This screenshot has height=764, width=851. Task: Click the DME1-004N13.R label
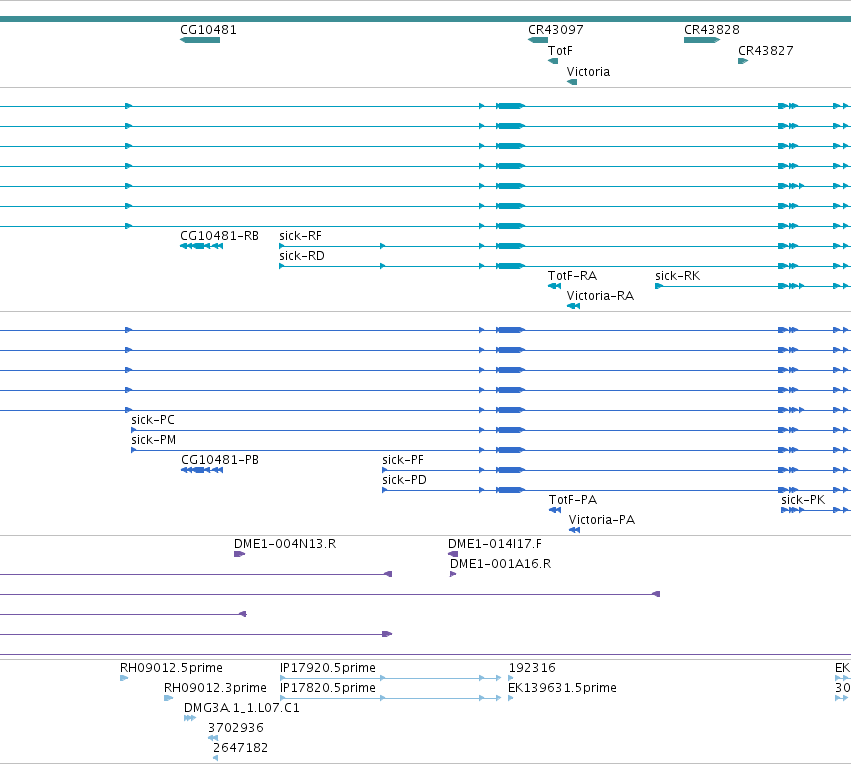pos(285,544)
